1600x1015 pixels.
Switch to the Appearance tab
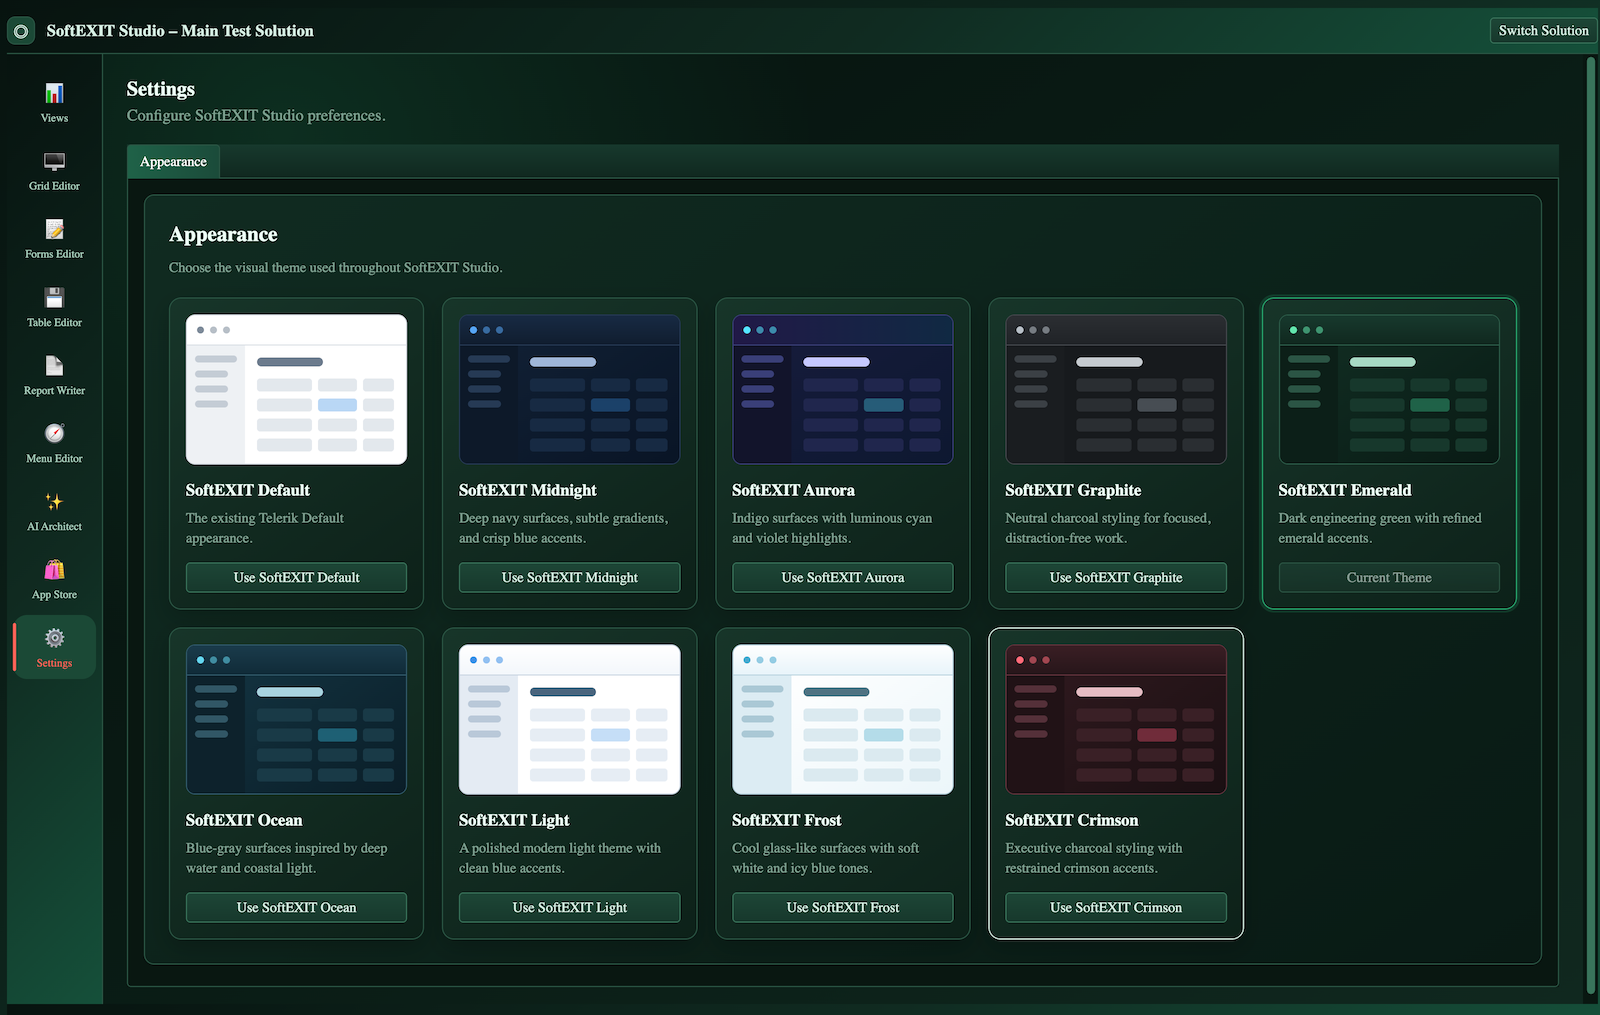coord(173,162)
